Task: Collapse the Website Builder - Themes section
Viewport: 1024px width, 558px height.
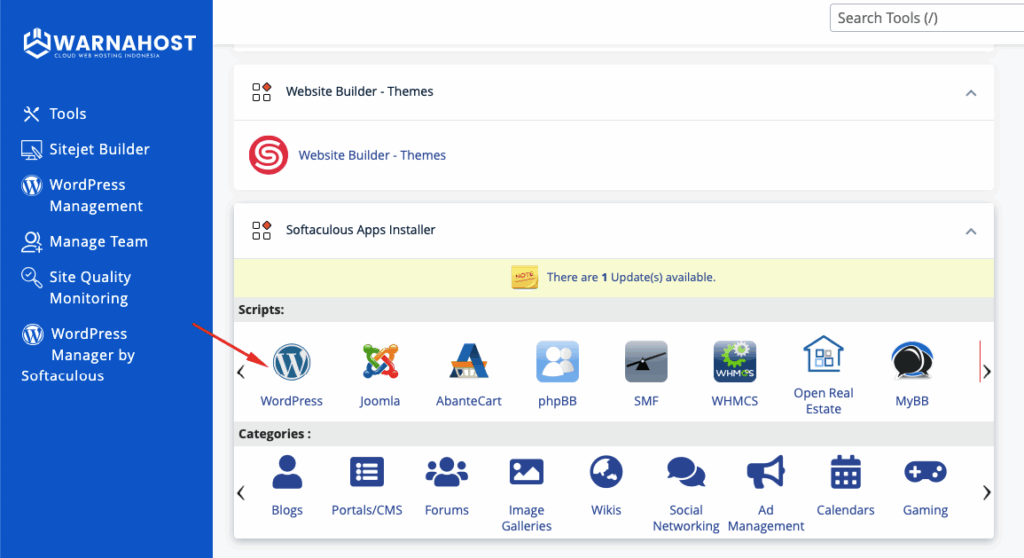Action: (x=971, y=93)
